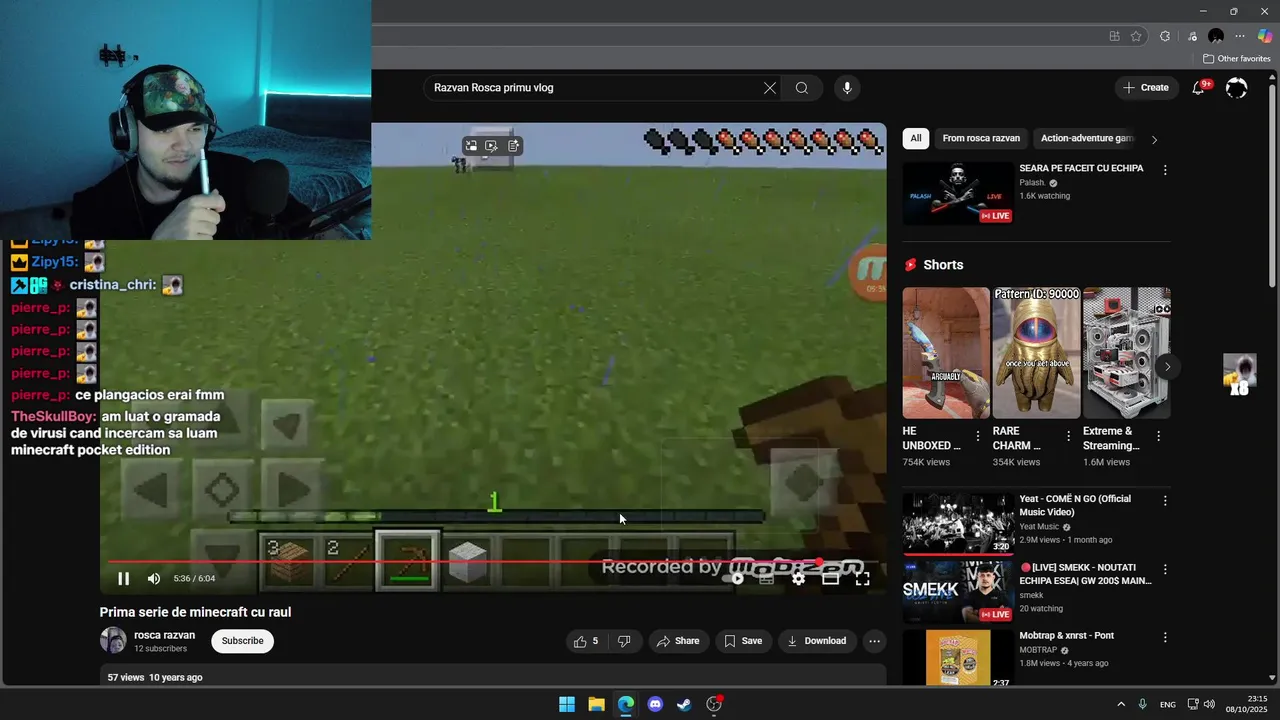The height and width of the screenshot is (720, 1280).
Task: Open video settings gear icon
Action: [798, 578]
